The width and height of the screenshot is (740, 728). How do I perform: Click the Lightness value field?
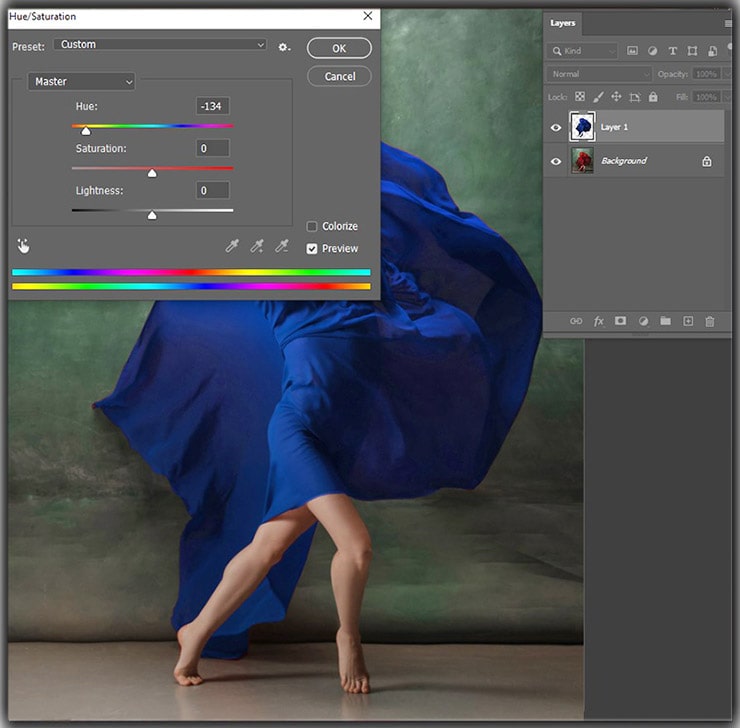(x=213, y=191)
